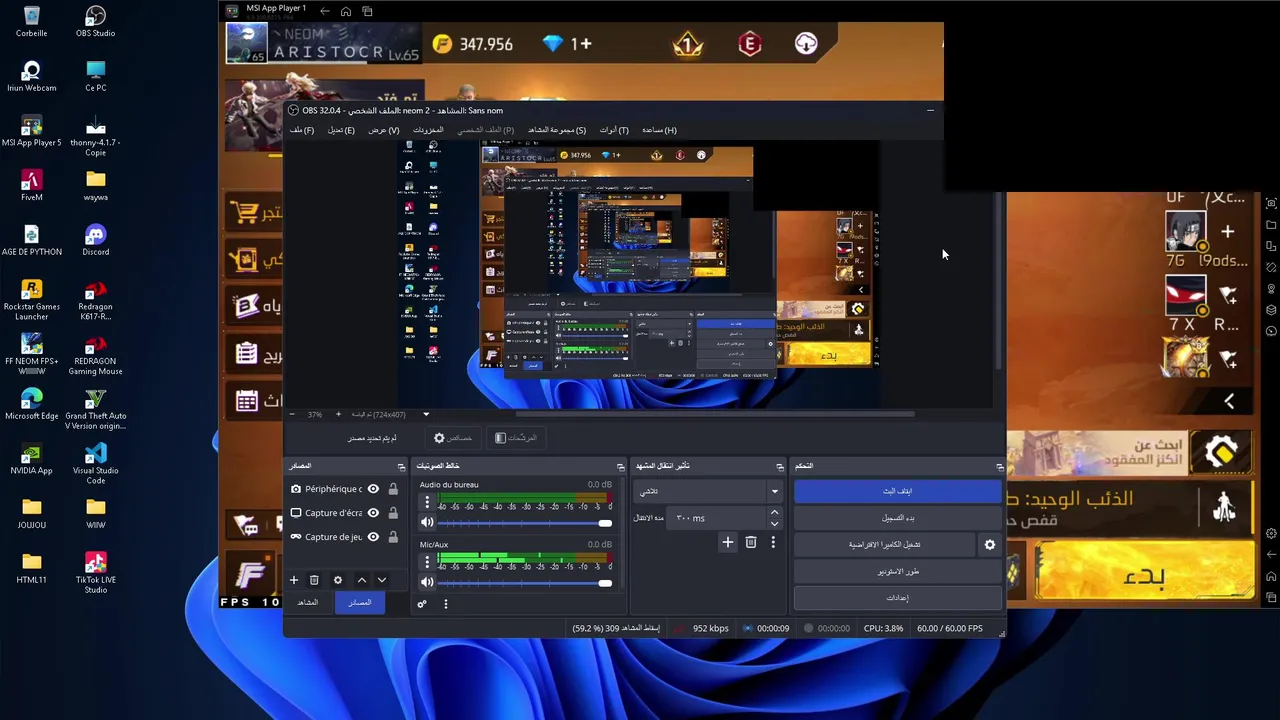Lock the Périphérique source

point(393,489)
